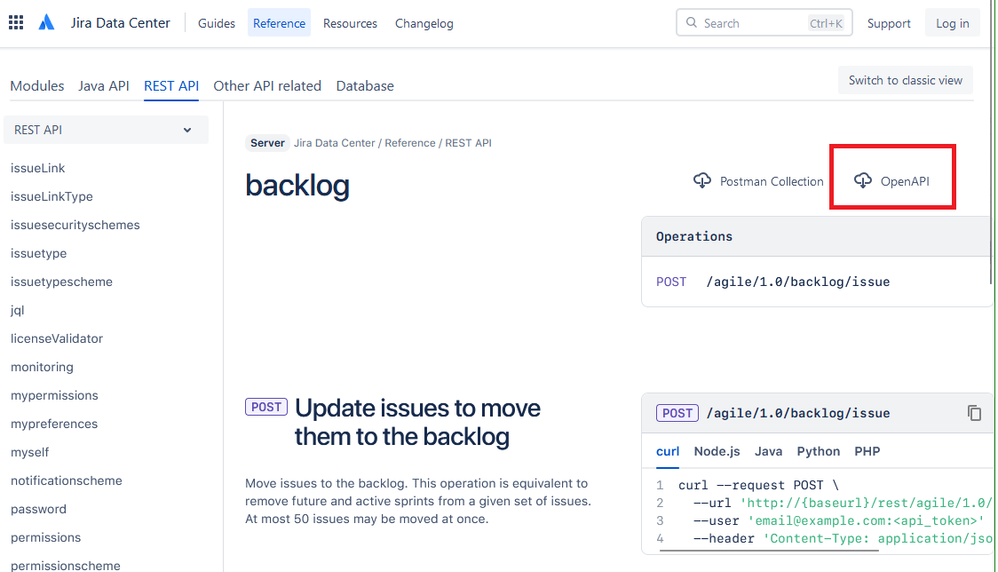Viewport: 998px width, 572px height.
Task: Open the Support link
Action: pyautogui.click(x=889, y=24)
